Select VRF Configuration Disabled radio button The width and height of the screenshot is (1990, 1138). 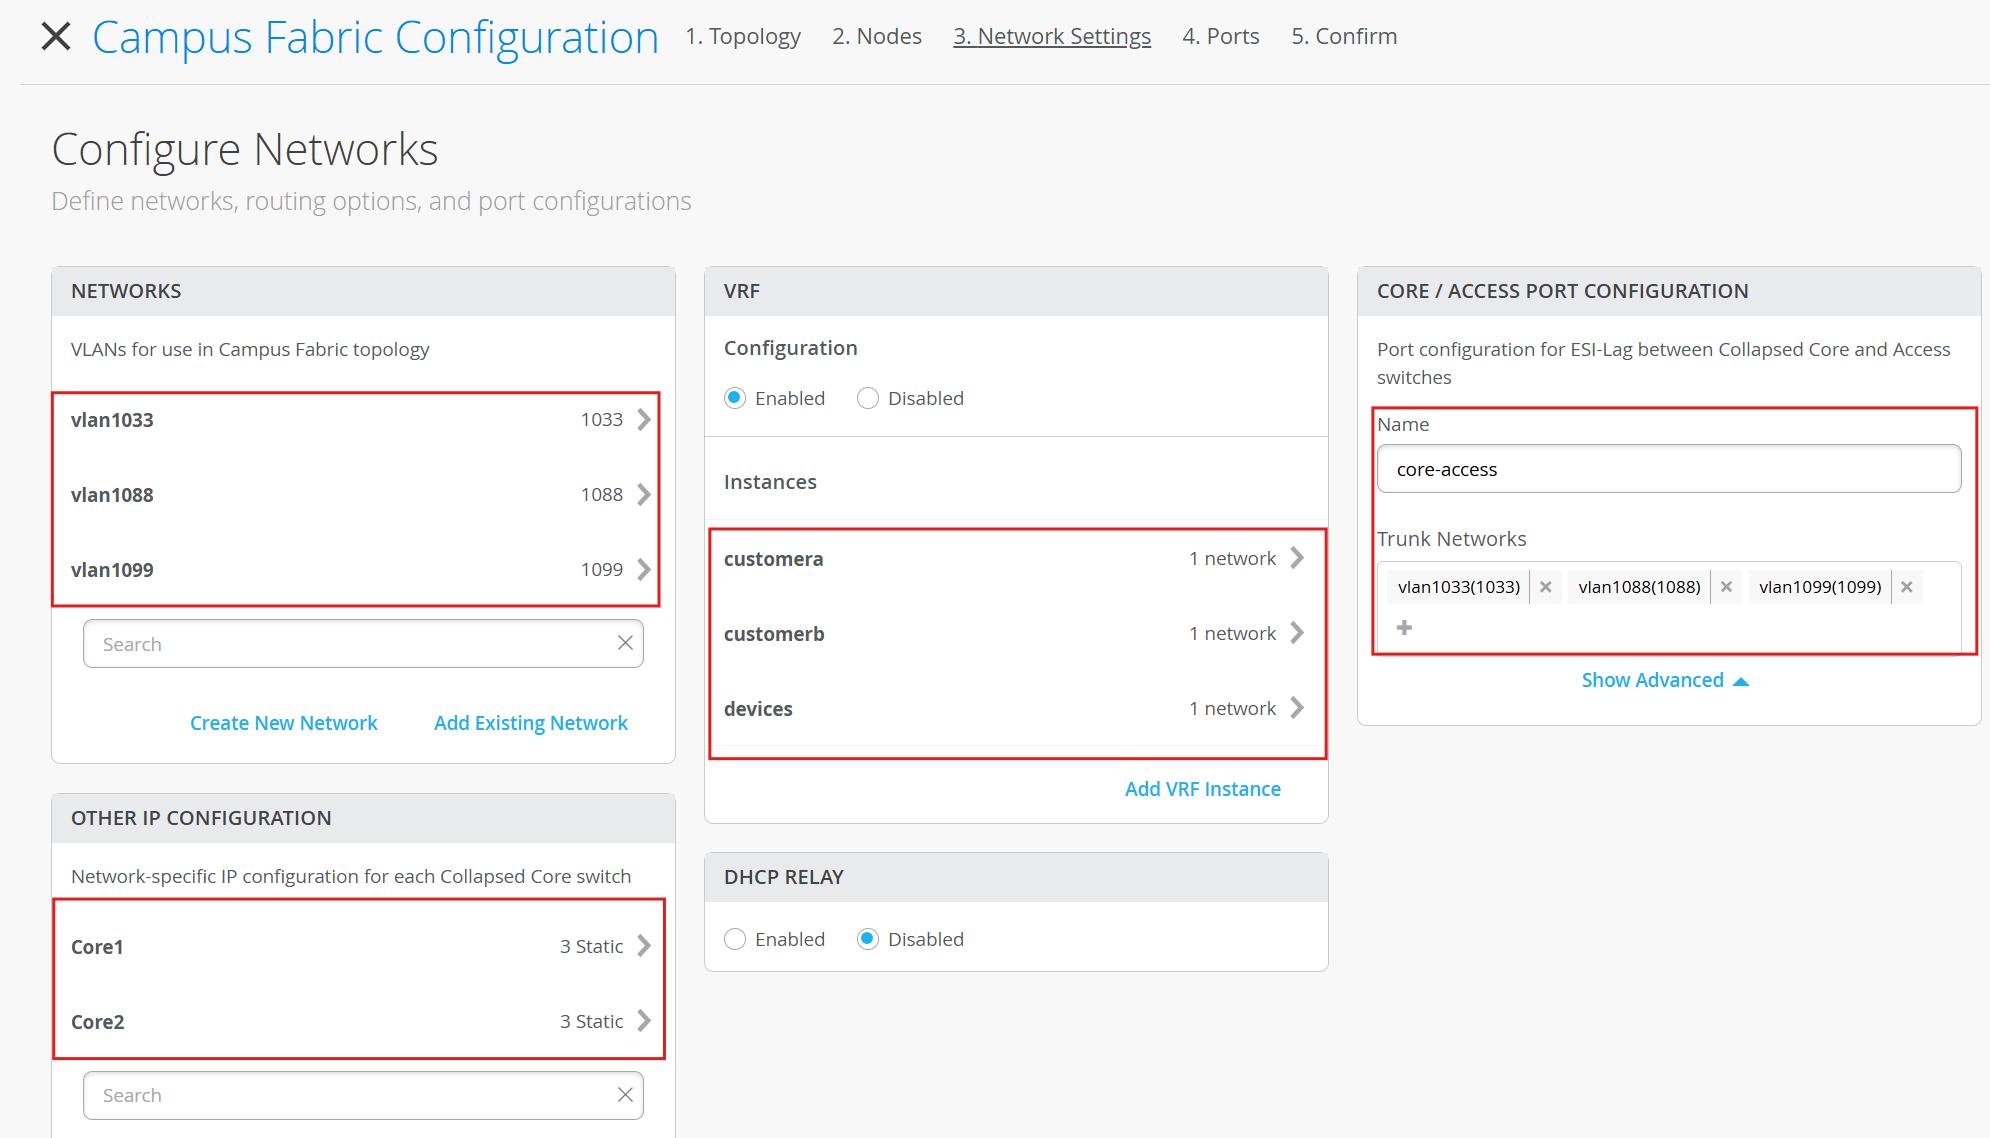point(868,398)
